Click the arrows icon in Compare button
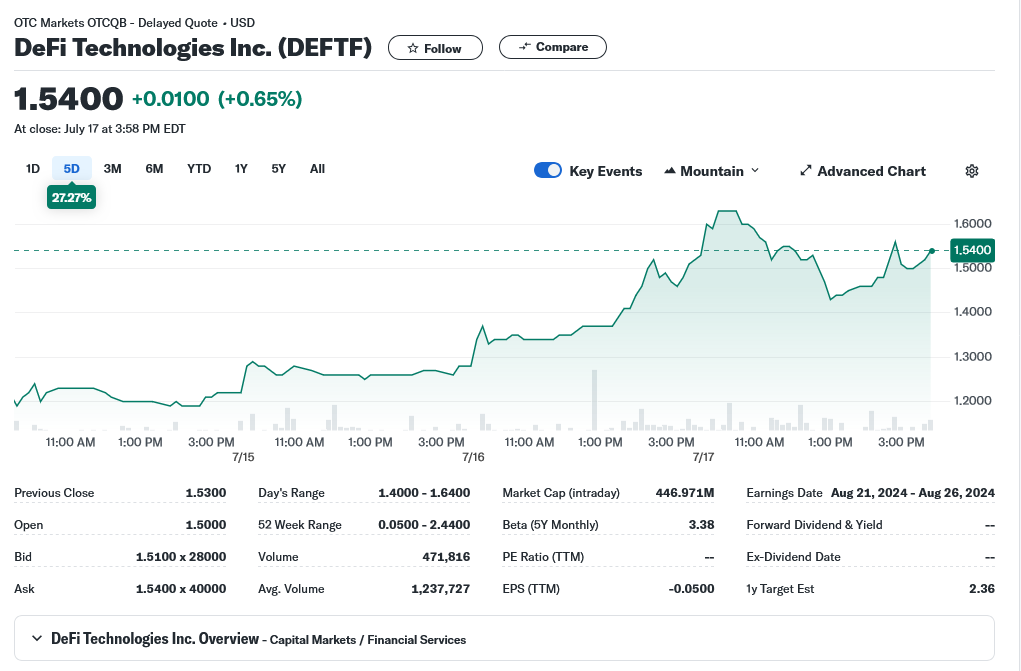The height and width of the screenshot is (671, 1021). point(525,47)
